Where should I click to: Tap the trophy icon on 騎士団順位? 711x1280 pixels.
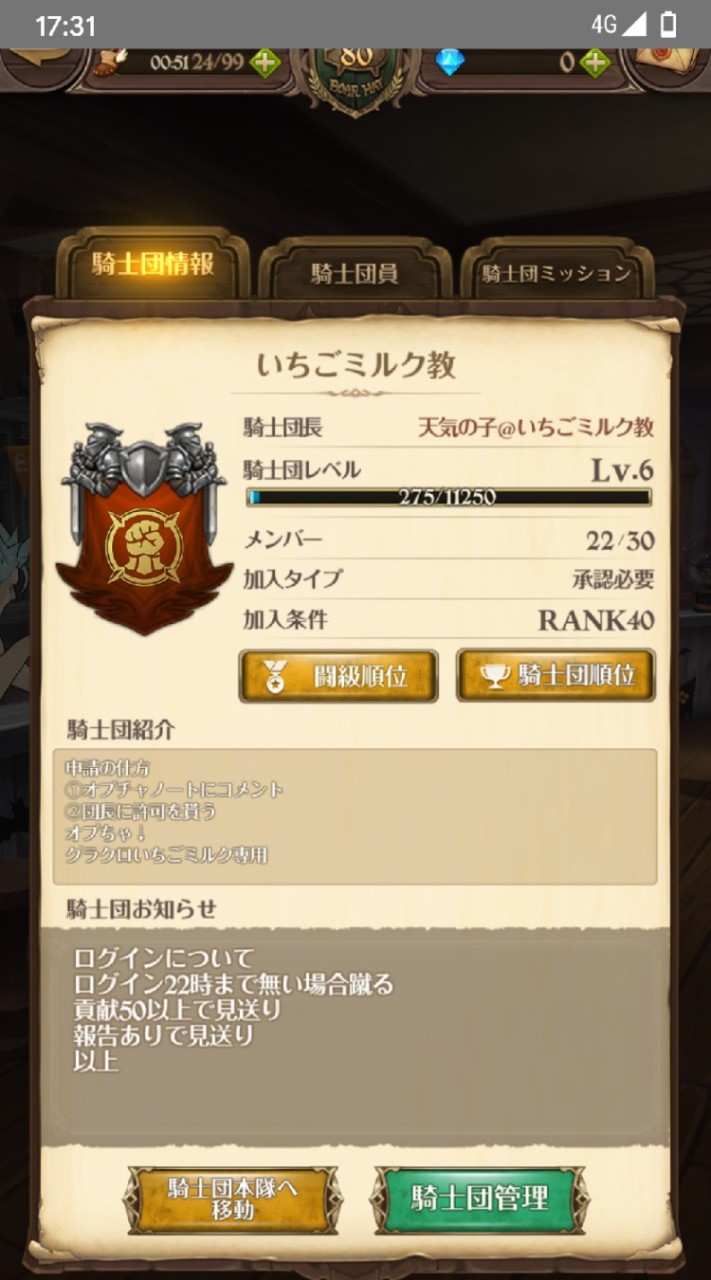tap(494, 676)
